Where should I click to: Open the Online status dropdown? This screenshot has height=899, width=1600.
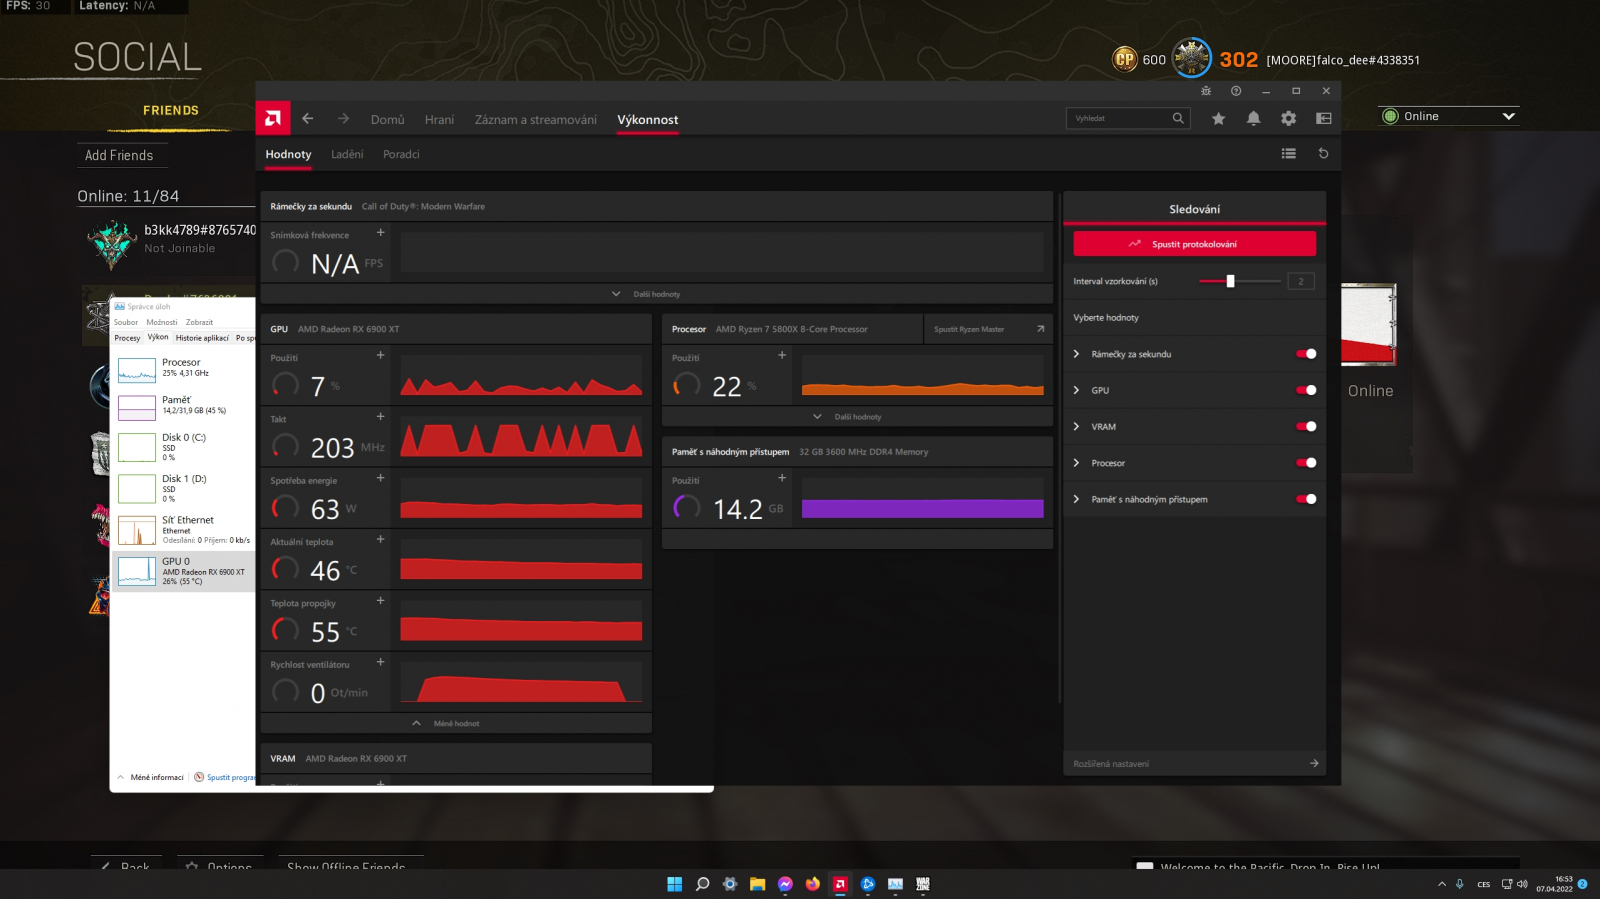(1449, 117)
